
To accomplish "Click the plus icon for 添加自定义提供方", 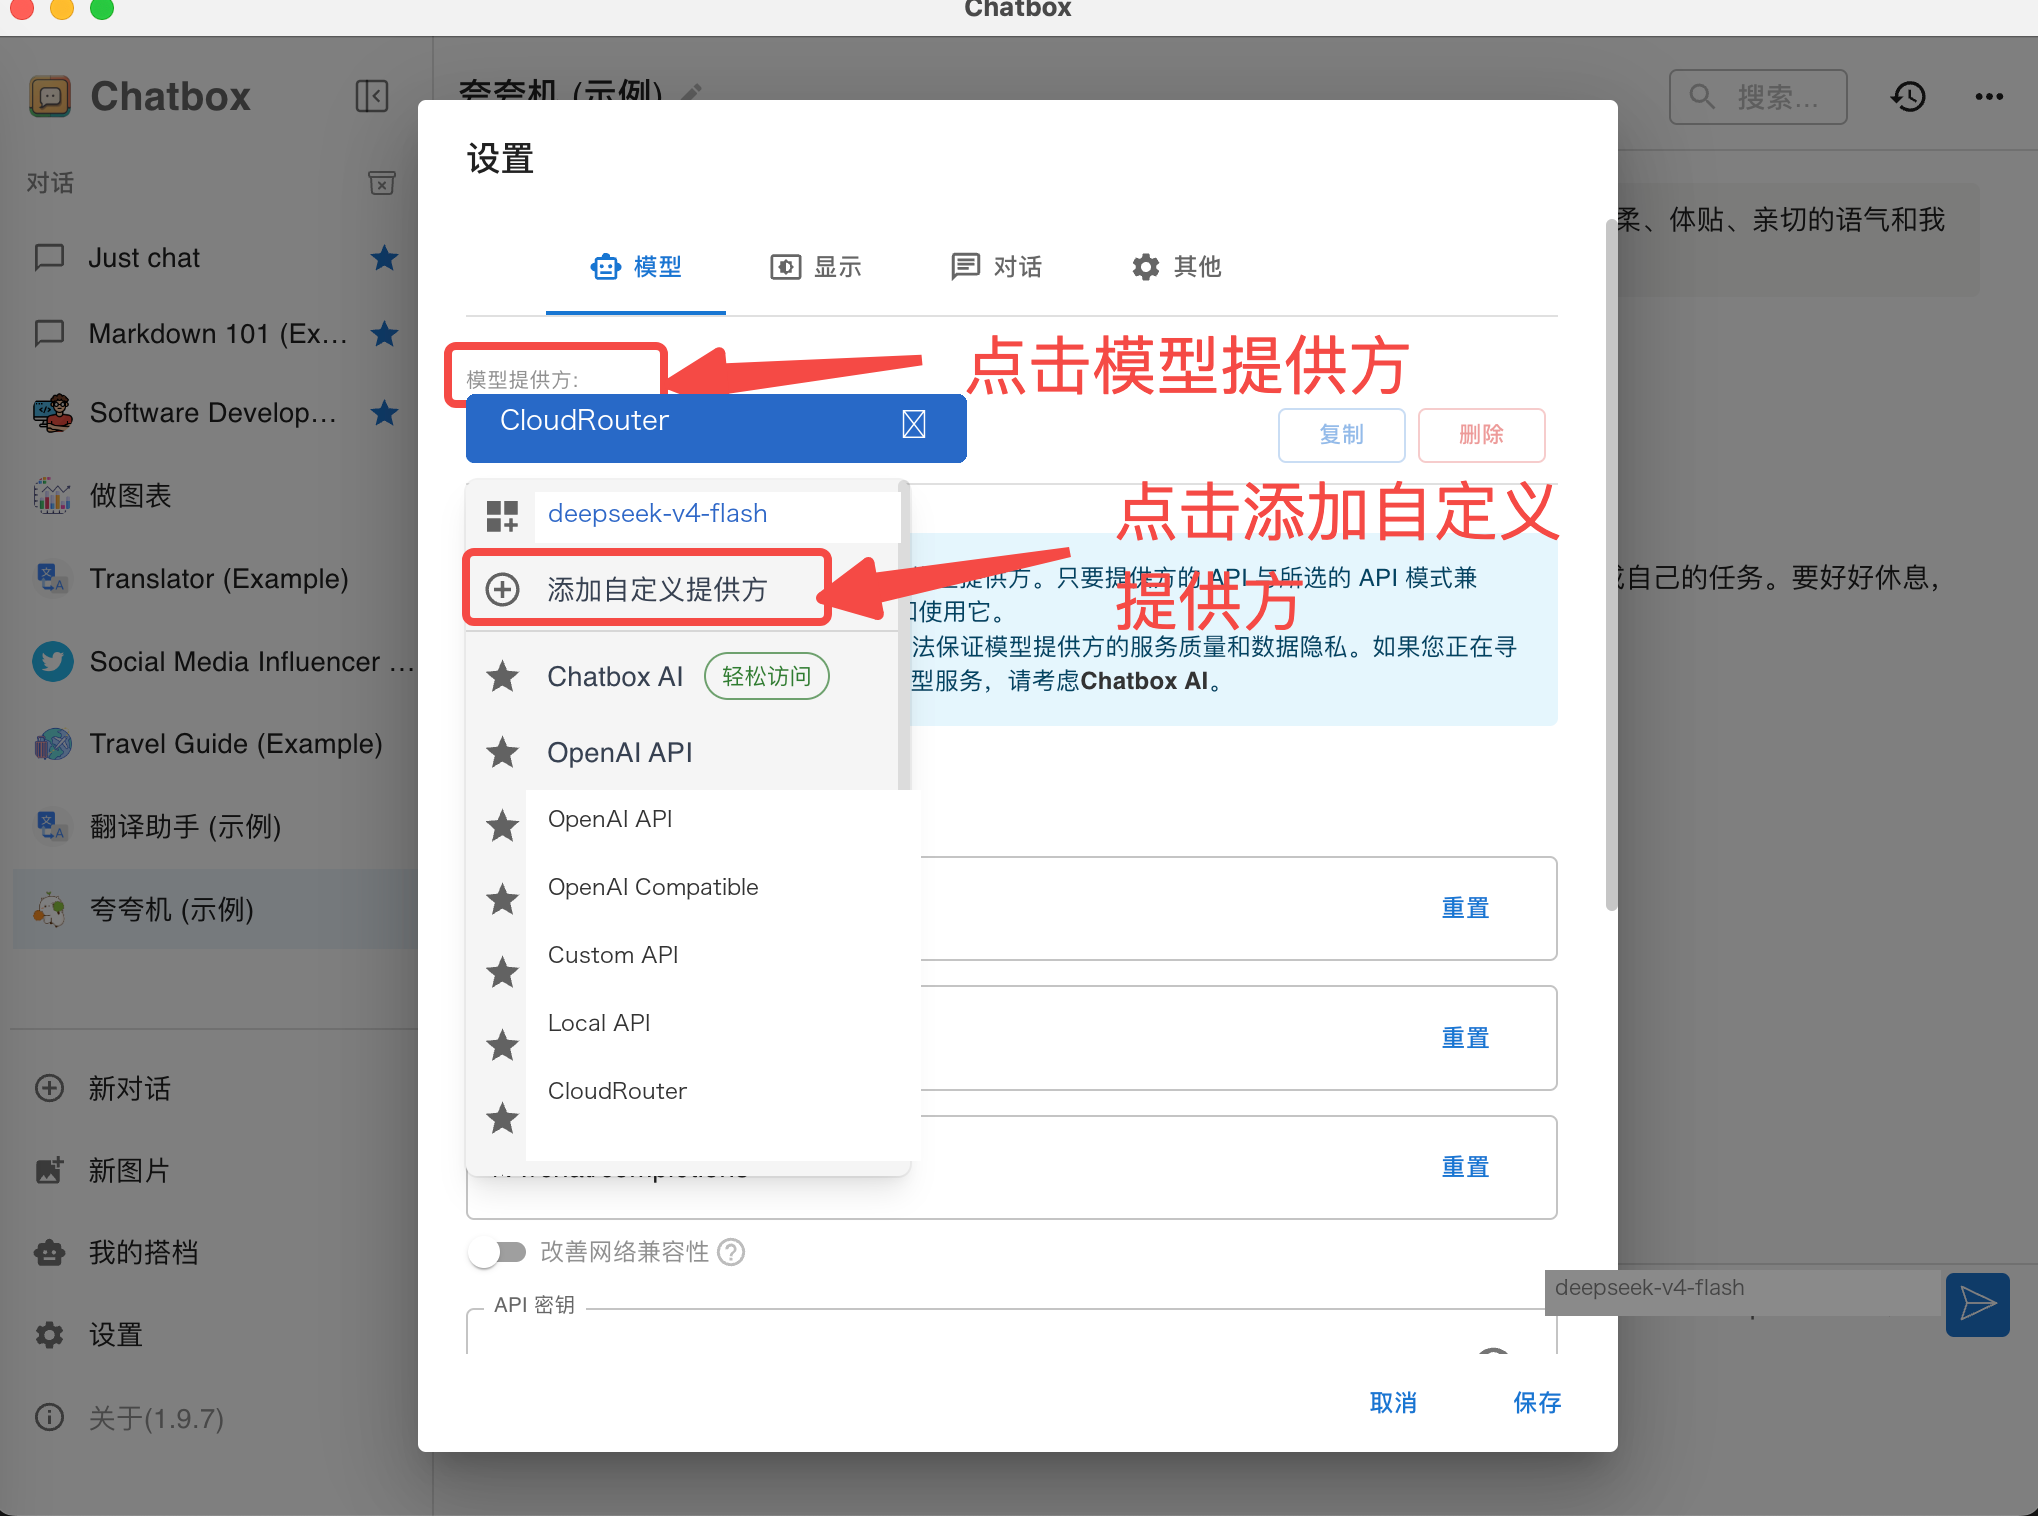I will tap(502, 589).
